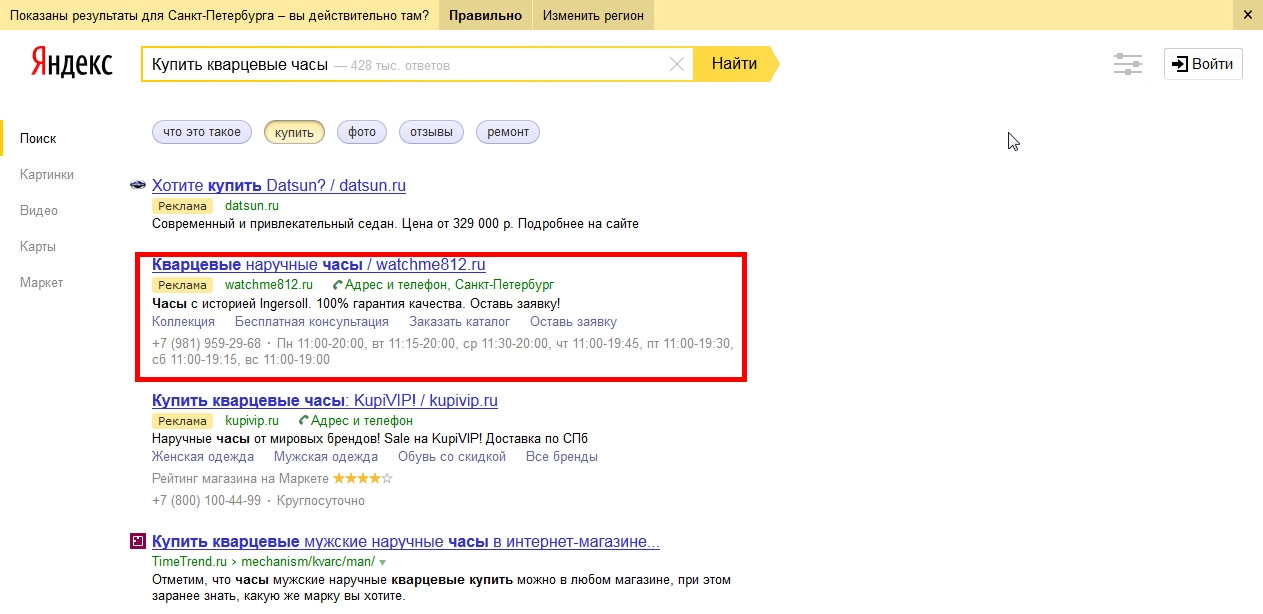The image size is (1263, 614).
Task: Click the Реклама label under the watchme812 ad
Action: tap(183, 285)
